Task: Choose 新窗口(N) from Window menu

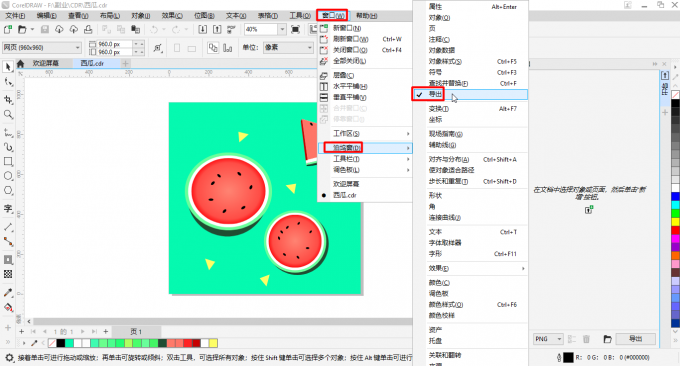Action: 365,28
